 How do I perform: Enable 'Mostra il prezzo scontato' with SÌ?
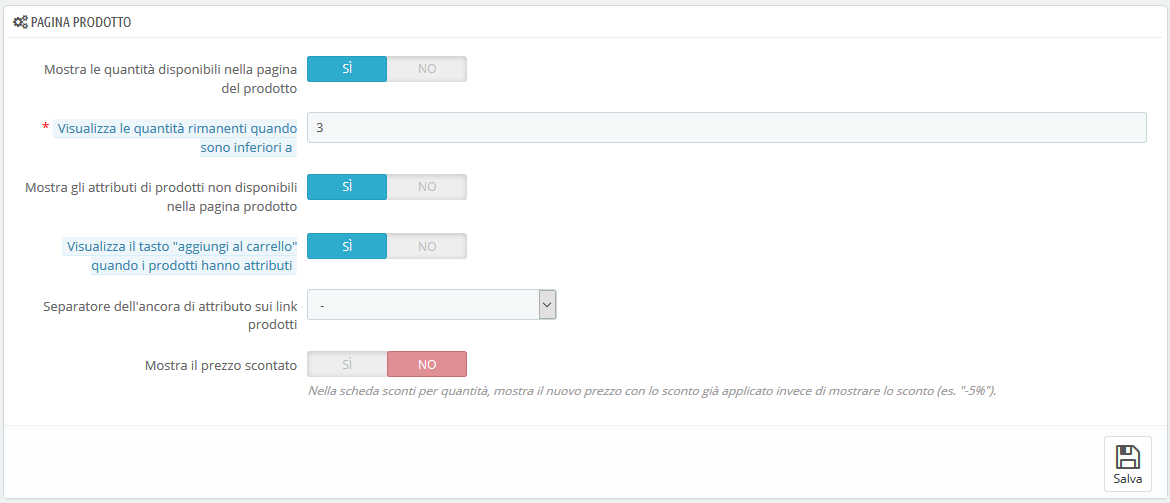click(347, 364)
